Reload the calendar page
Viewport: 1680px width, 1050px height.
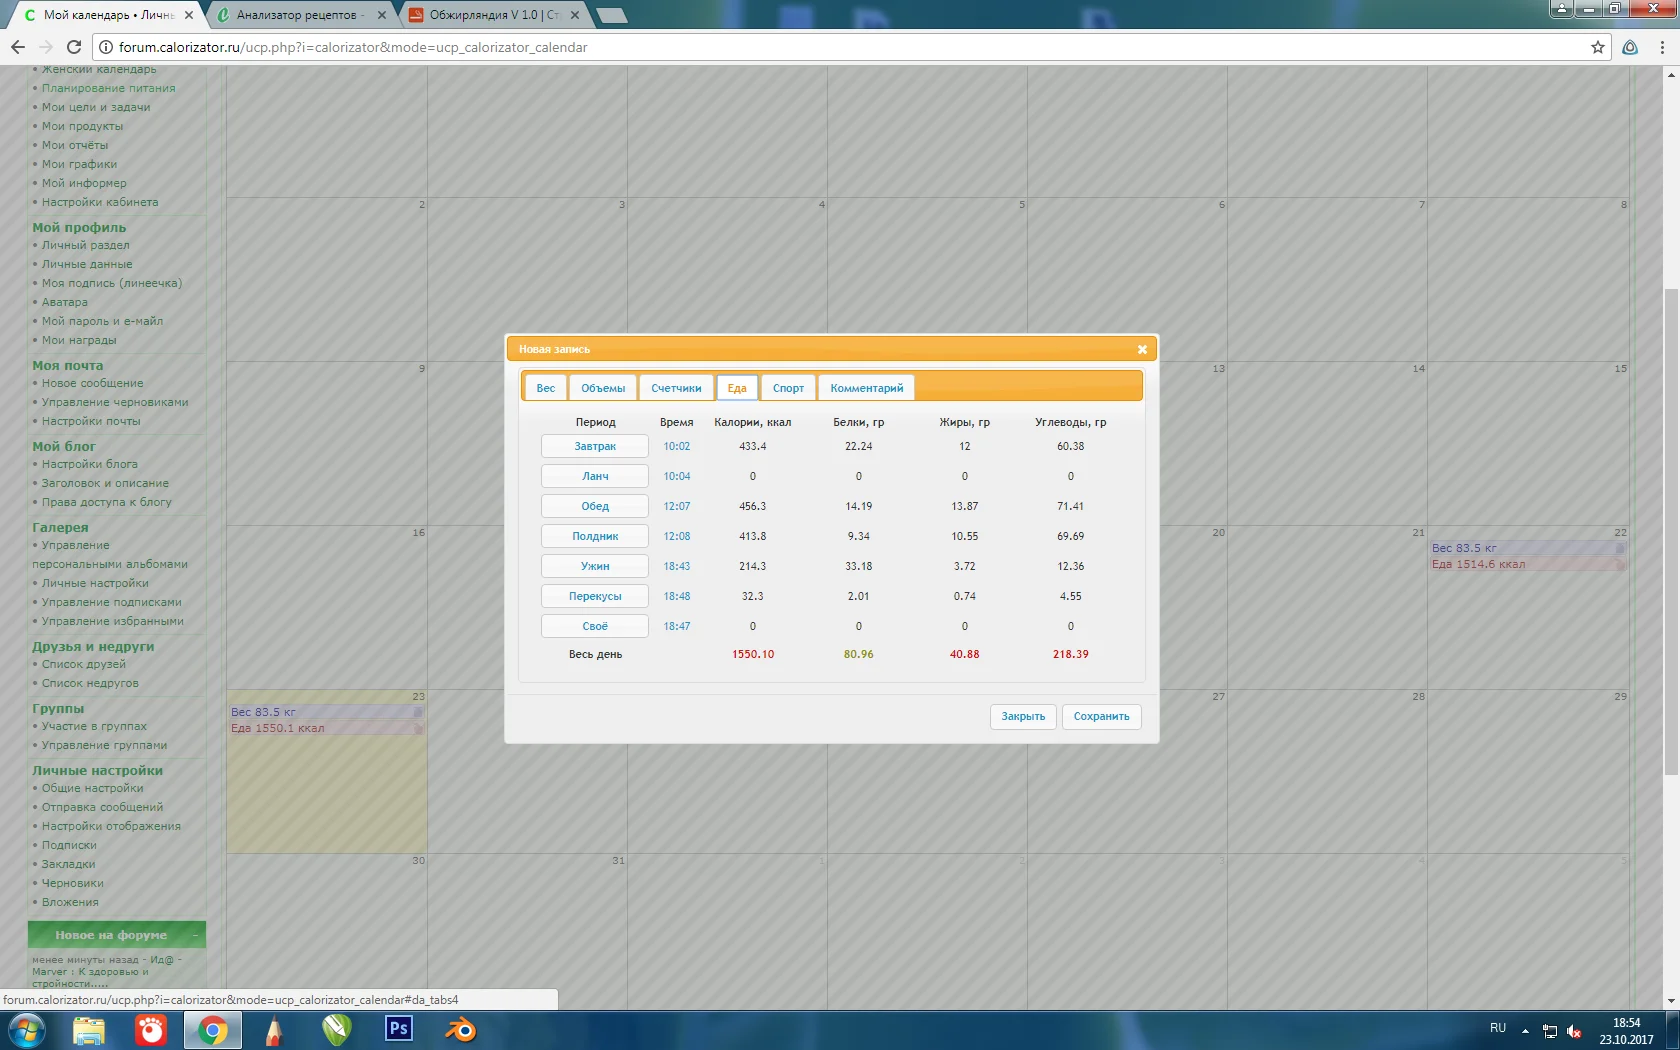point(73,47)
